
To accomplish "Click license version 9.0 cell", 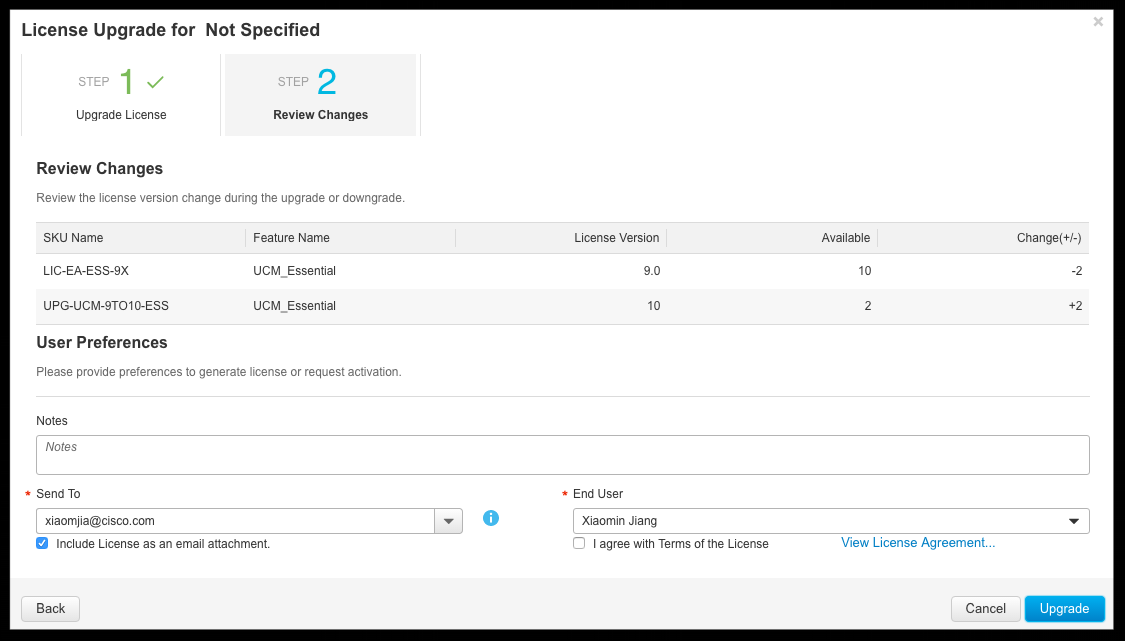I will coord(651,271).
